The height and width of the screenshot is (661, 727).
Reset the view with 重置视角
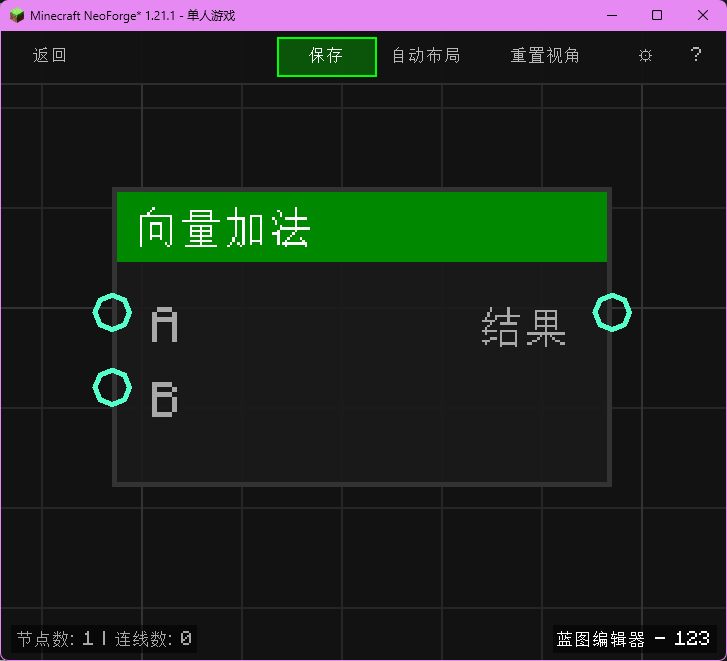pos(545,56)
